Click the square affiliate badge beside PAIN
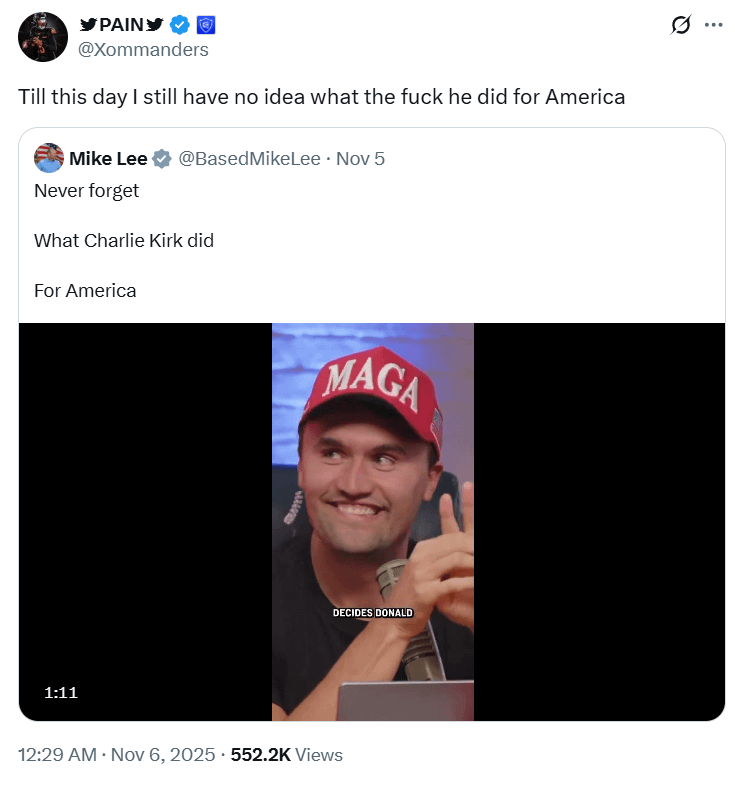Viewport: 735px width, 786px height. 205,25
